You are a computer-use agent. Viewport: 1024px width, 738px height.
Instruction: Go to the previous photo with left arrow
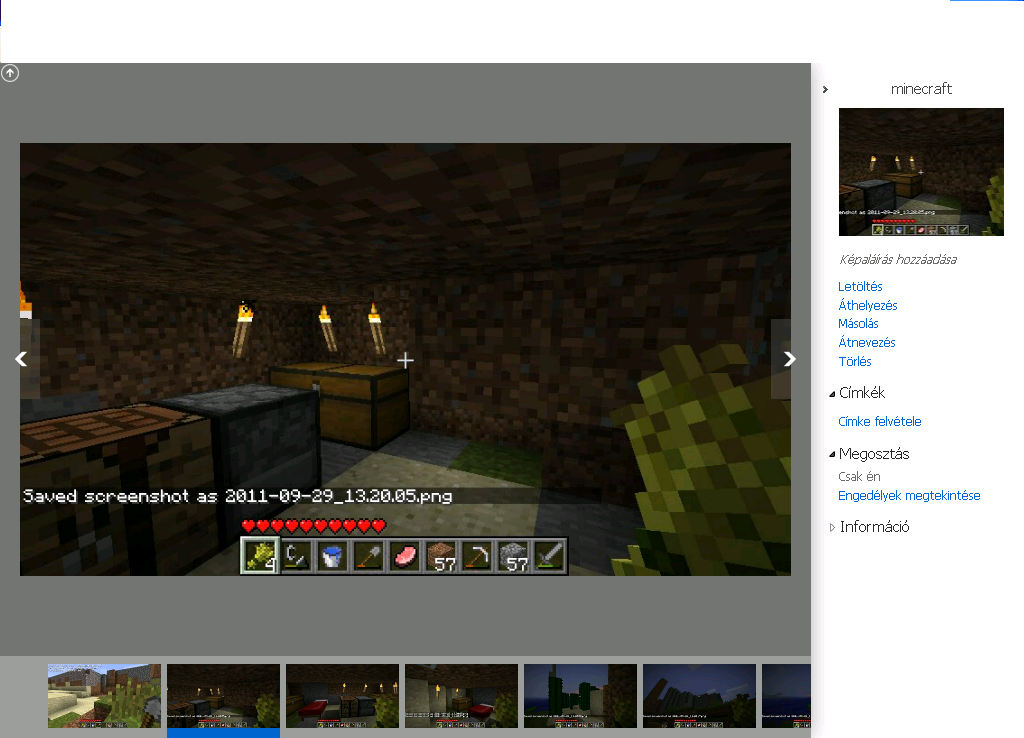(21, 359)
